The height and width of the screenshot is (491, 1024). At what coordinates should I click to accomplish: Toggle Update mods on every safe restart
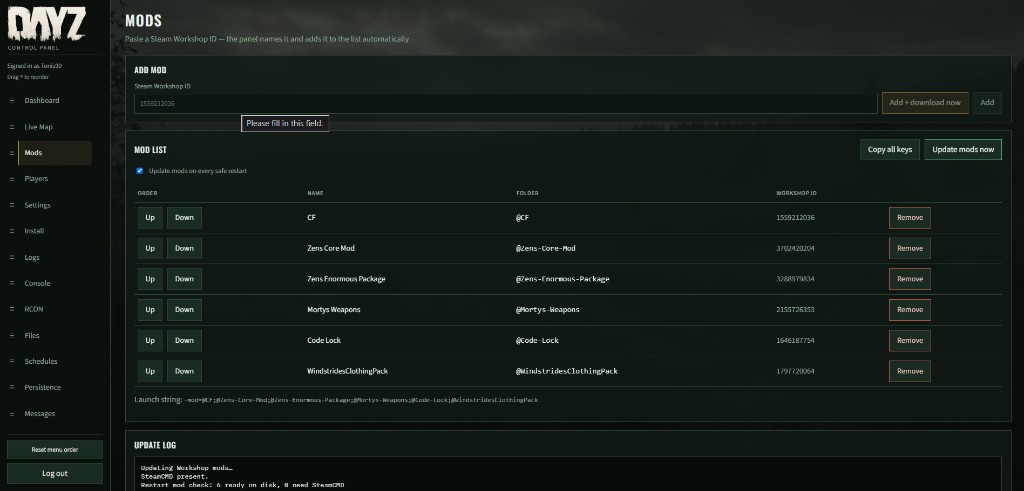coord(139,170)
